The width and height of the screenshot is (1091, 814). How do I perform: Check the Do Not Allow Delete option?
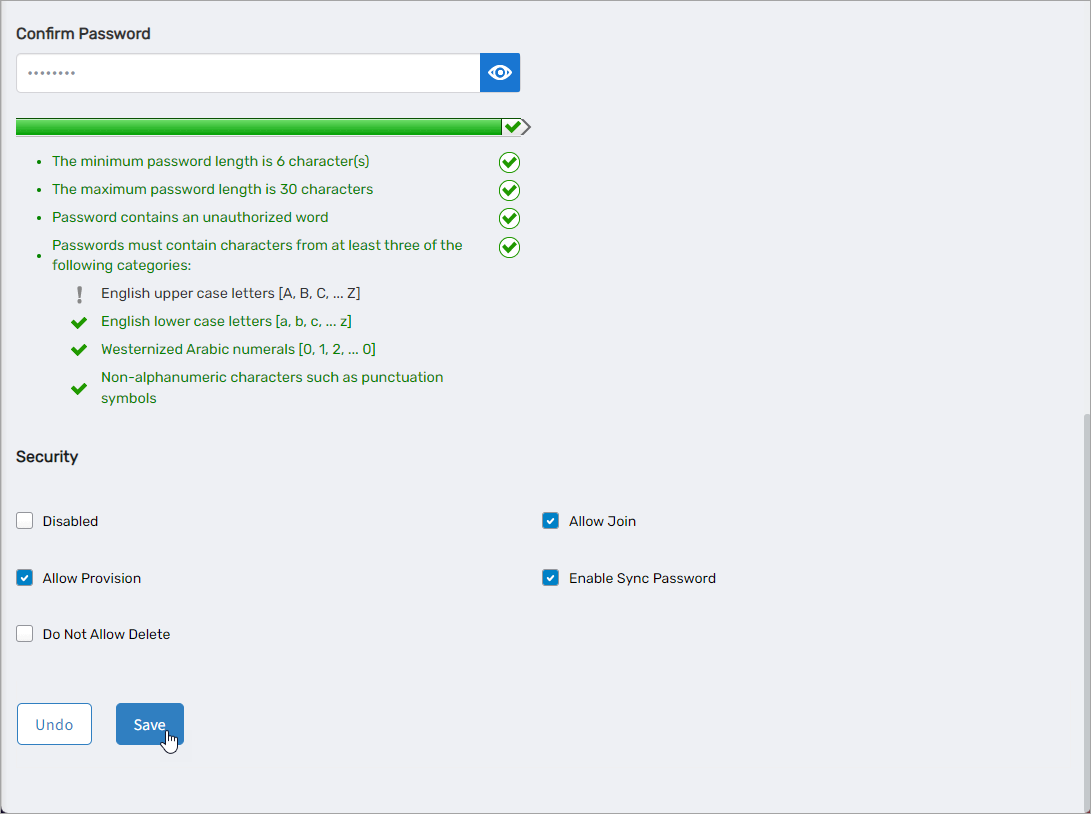tap(25, 634)
